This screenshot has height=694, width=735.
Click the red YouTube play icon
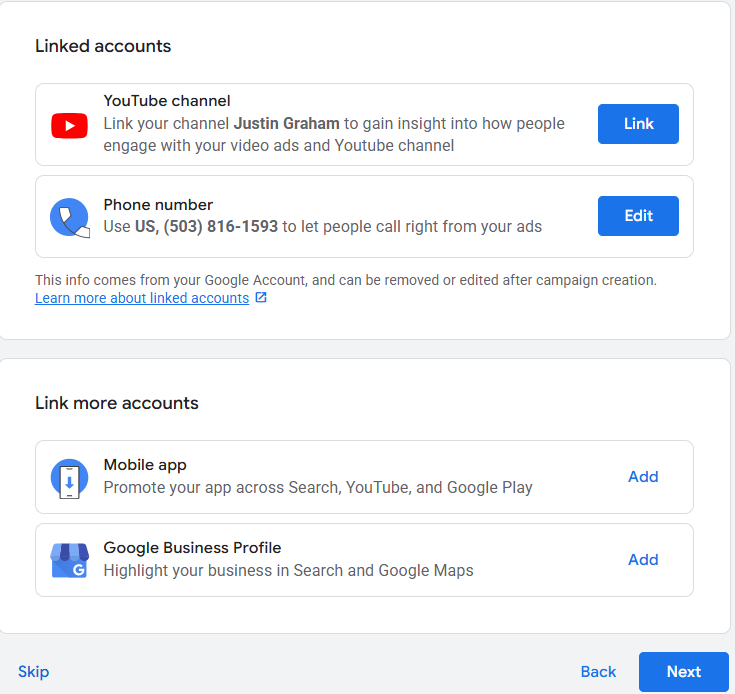pyautogui.click(x=69, y=125)
